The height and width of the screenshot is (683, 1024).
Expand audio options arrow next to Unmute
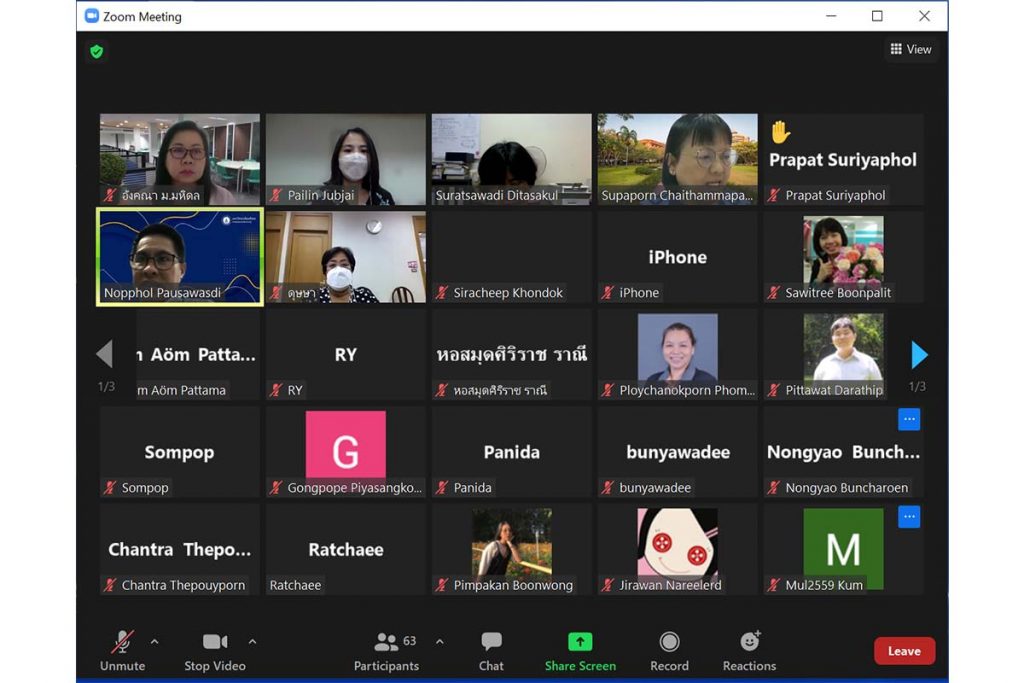tap(154, 642)
